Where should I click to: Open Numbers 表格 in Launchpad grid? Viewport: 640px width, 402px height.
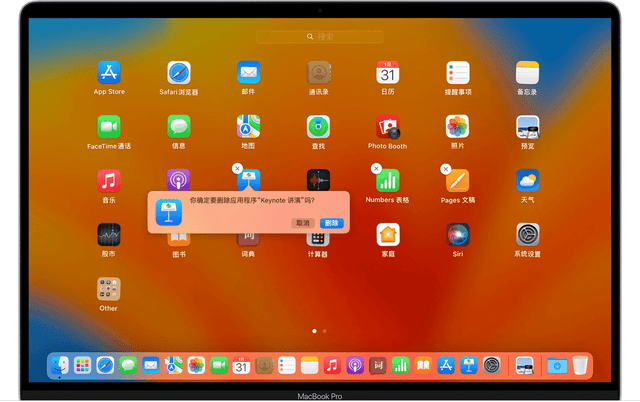pos(388,180)
